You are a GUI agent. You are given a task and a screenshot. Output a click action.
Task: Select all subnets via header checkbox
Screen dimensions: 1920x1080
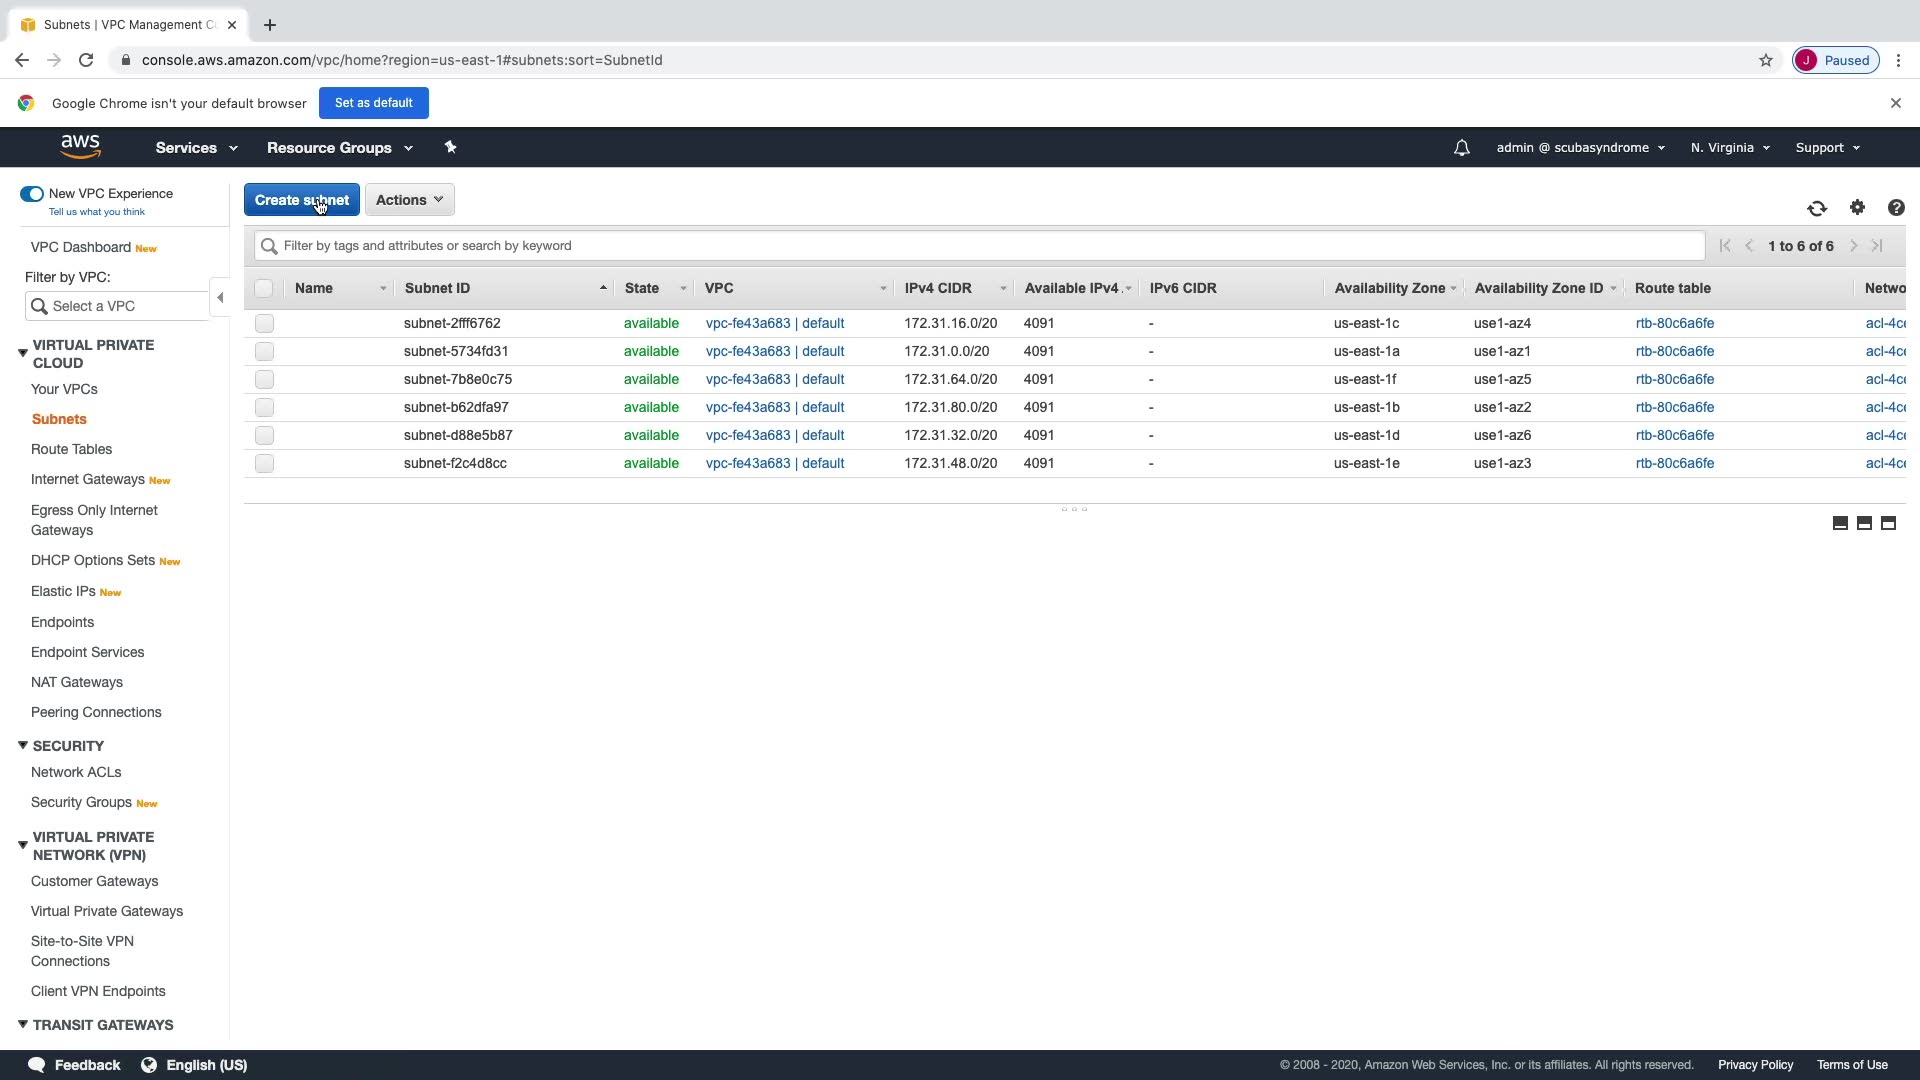pos(264,288)
